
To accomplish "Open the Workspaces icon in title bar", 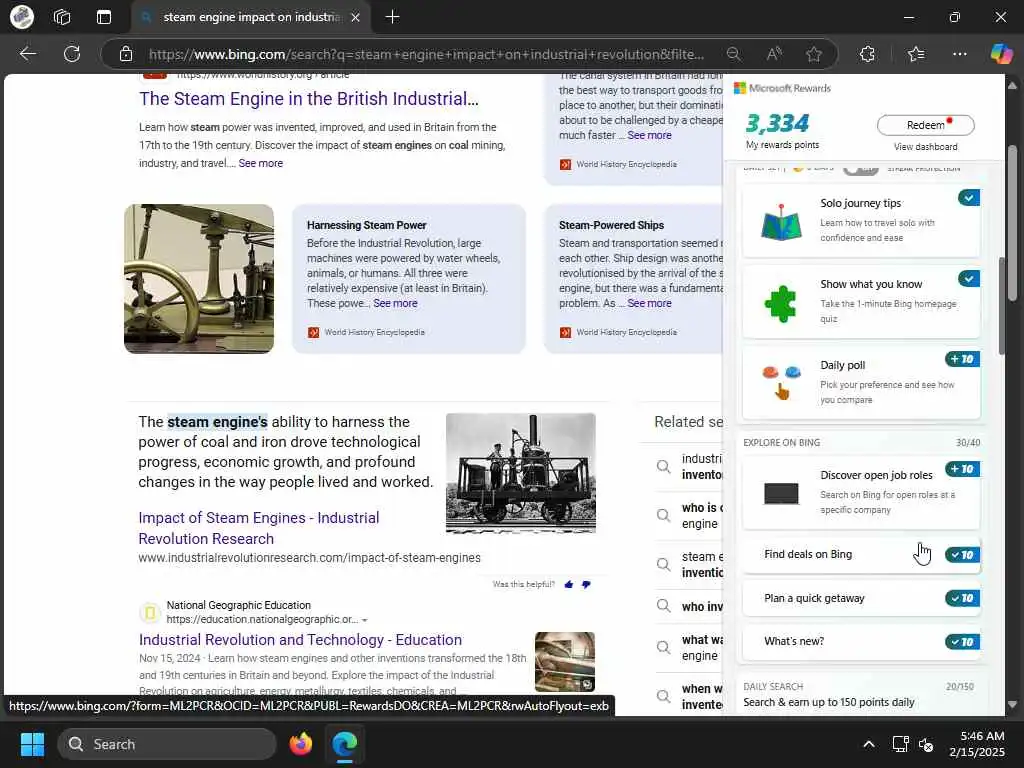I will coord(62,17).
